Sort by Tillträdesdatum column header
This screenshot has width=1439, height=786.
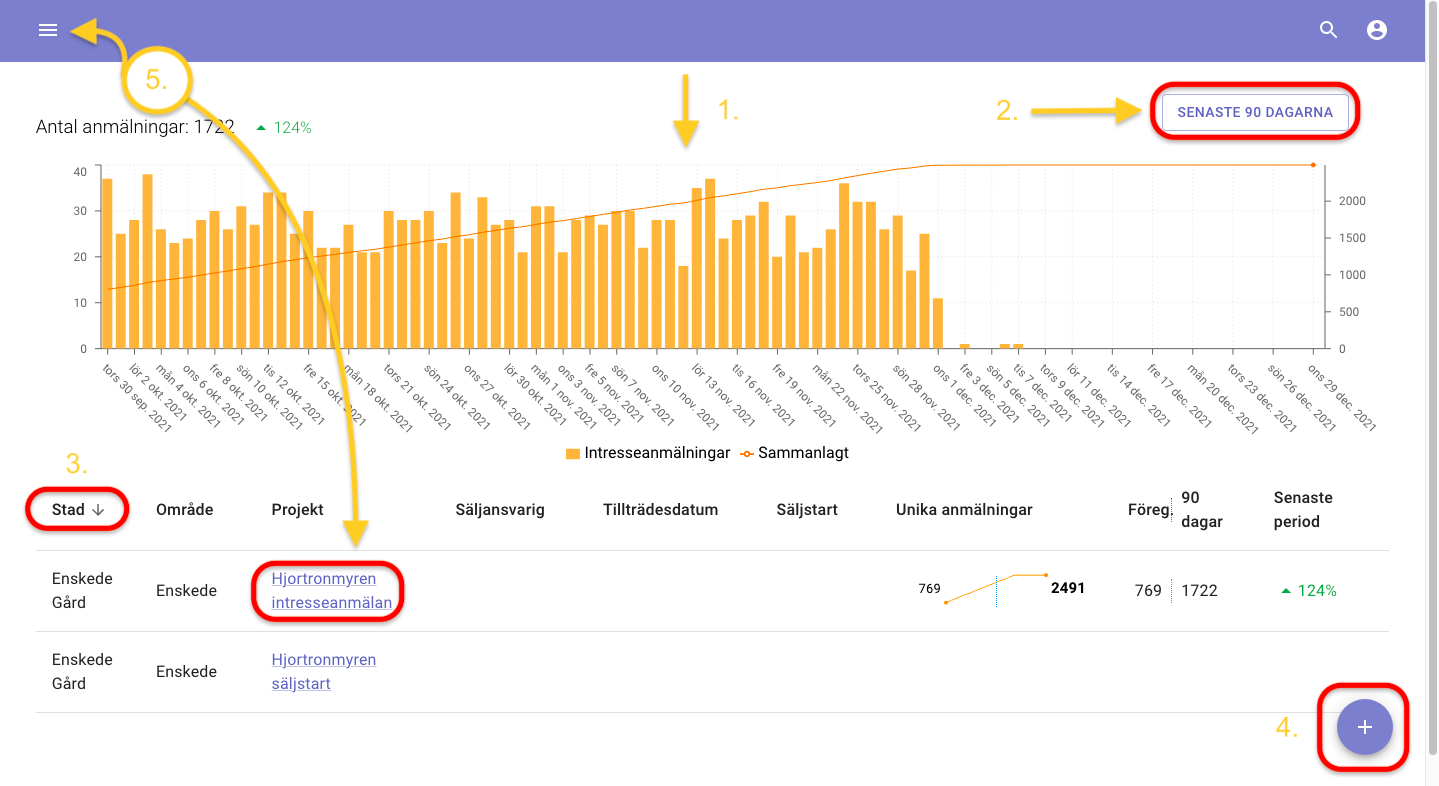[x=660, y=510]
